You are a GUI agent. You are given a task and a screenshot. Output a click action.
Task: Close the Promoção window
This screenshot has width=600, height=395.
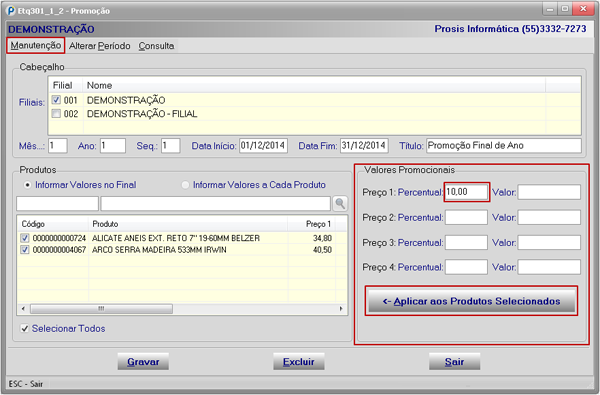tap(583, 9)
